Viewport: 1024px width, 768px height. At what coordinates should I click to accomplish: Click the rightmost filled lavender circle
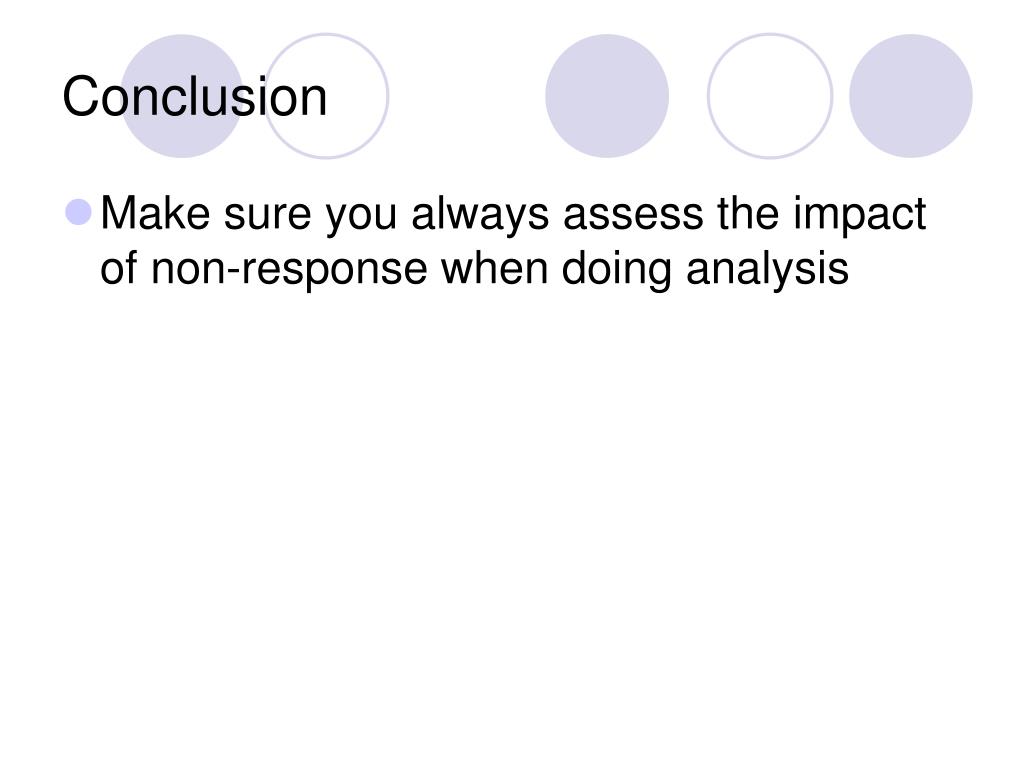[x=910, y=96]
